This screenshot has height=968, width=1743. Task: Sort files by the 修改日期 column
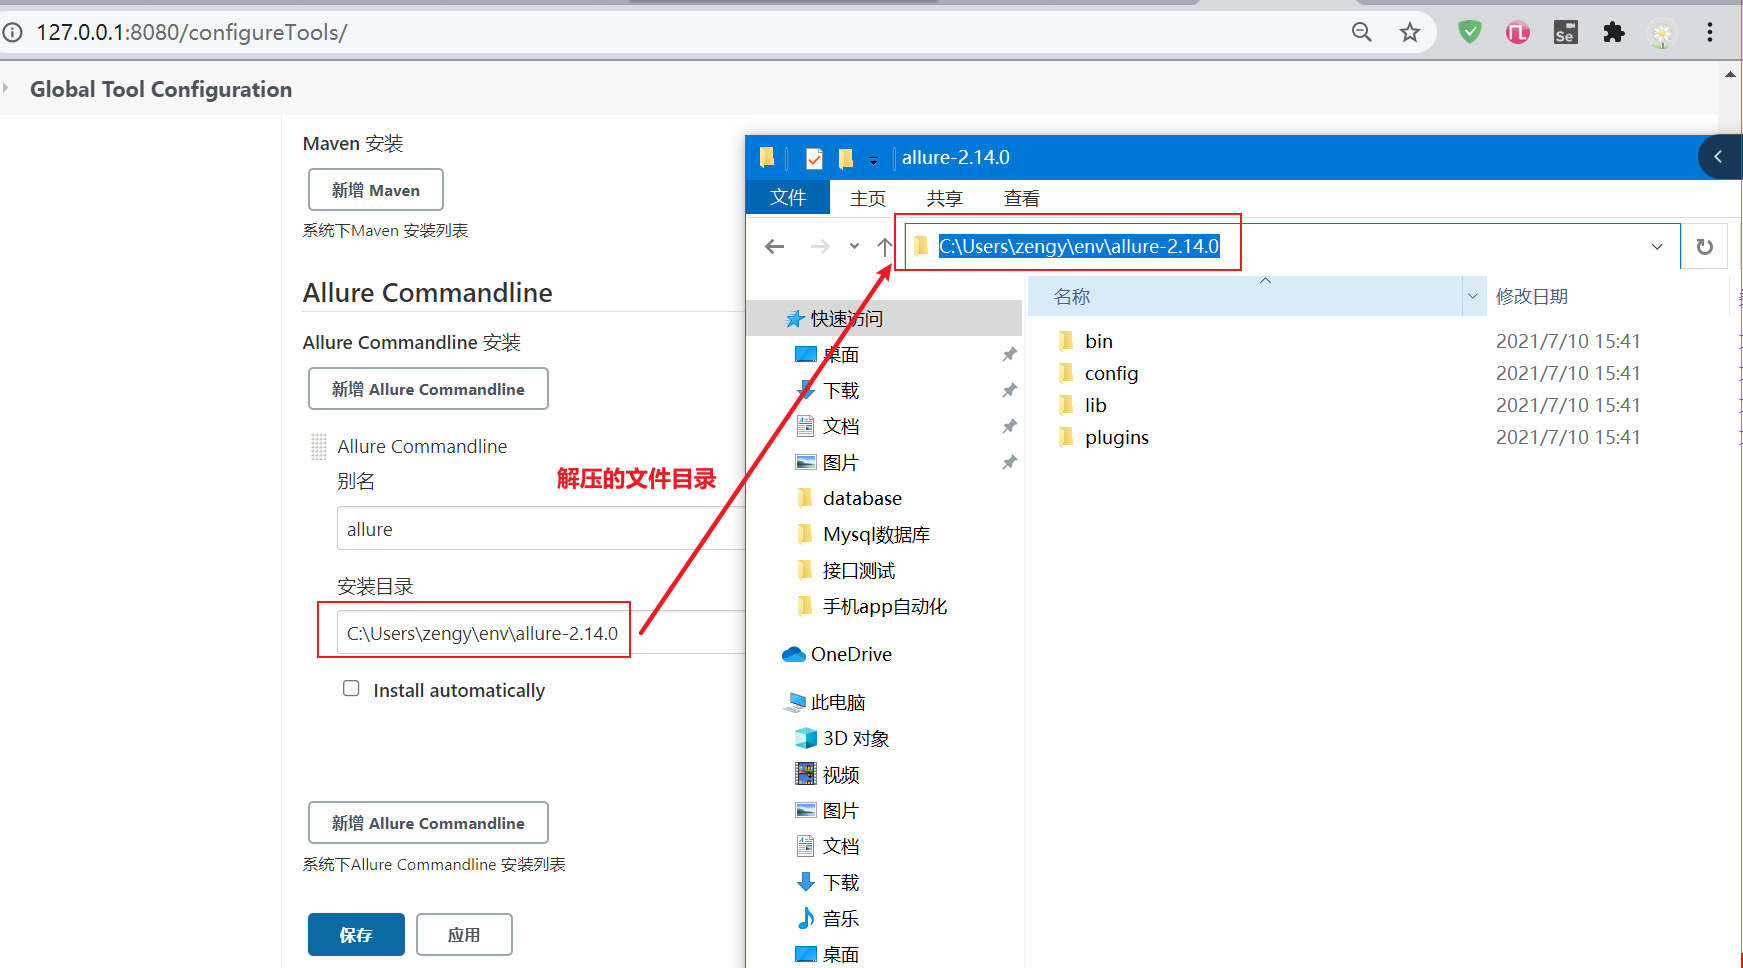point(1531,296)
